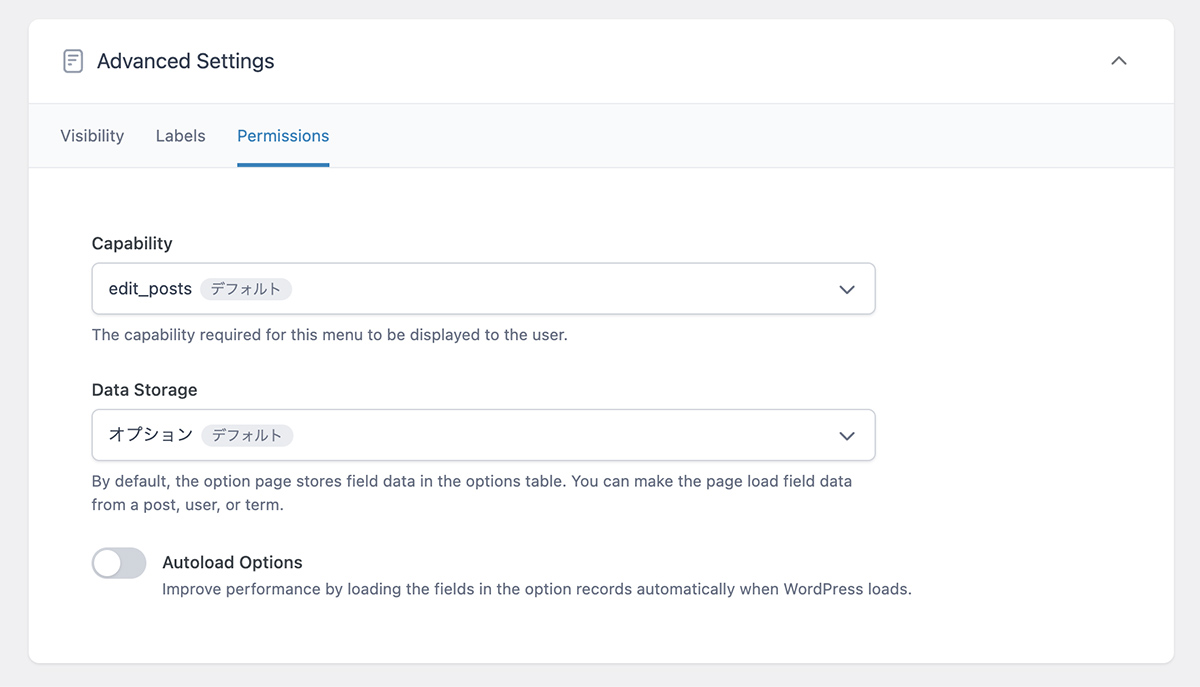Expand Capability using its down arrow

(x=846, y=289)
